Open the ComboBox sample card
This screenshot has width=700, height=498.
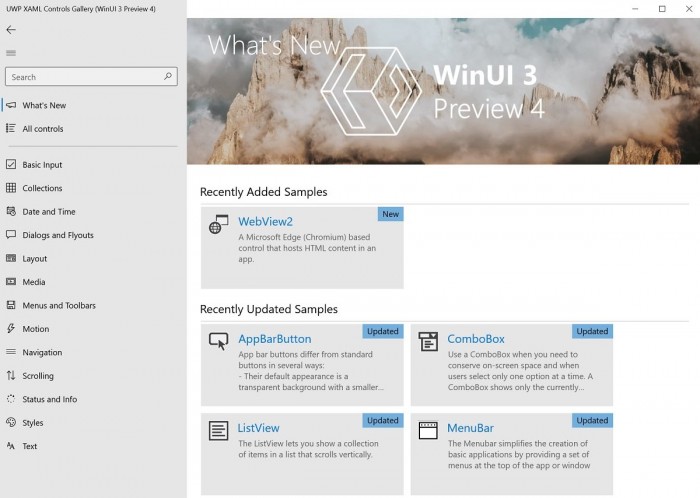511,363
